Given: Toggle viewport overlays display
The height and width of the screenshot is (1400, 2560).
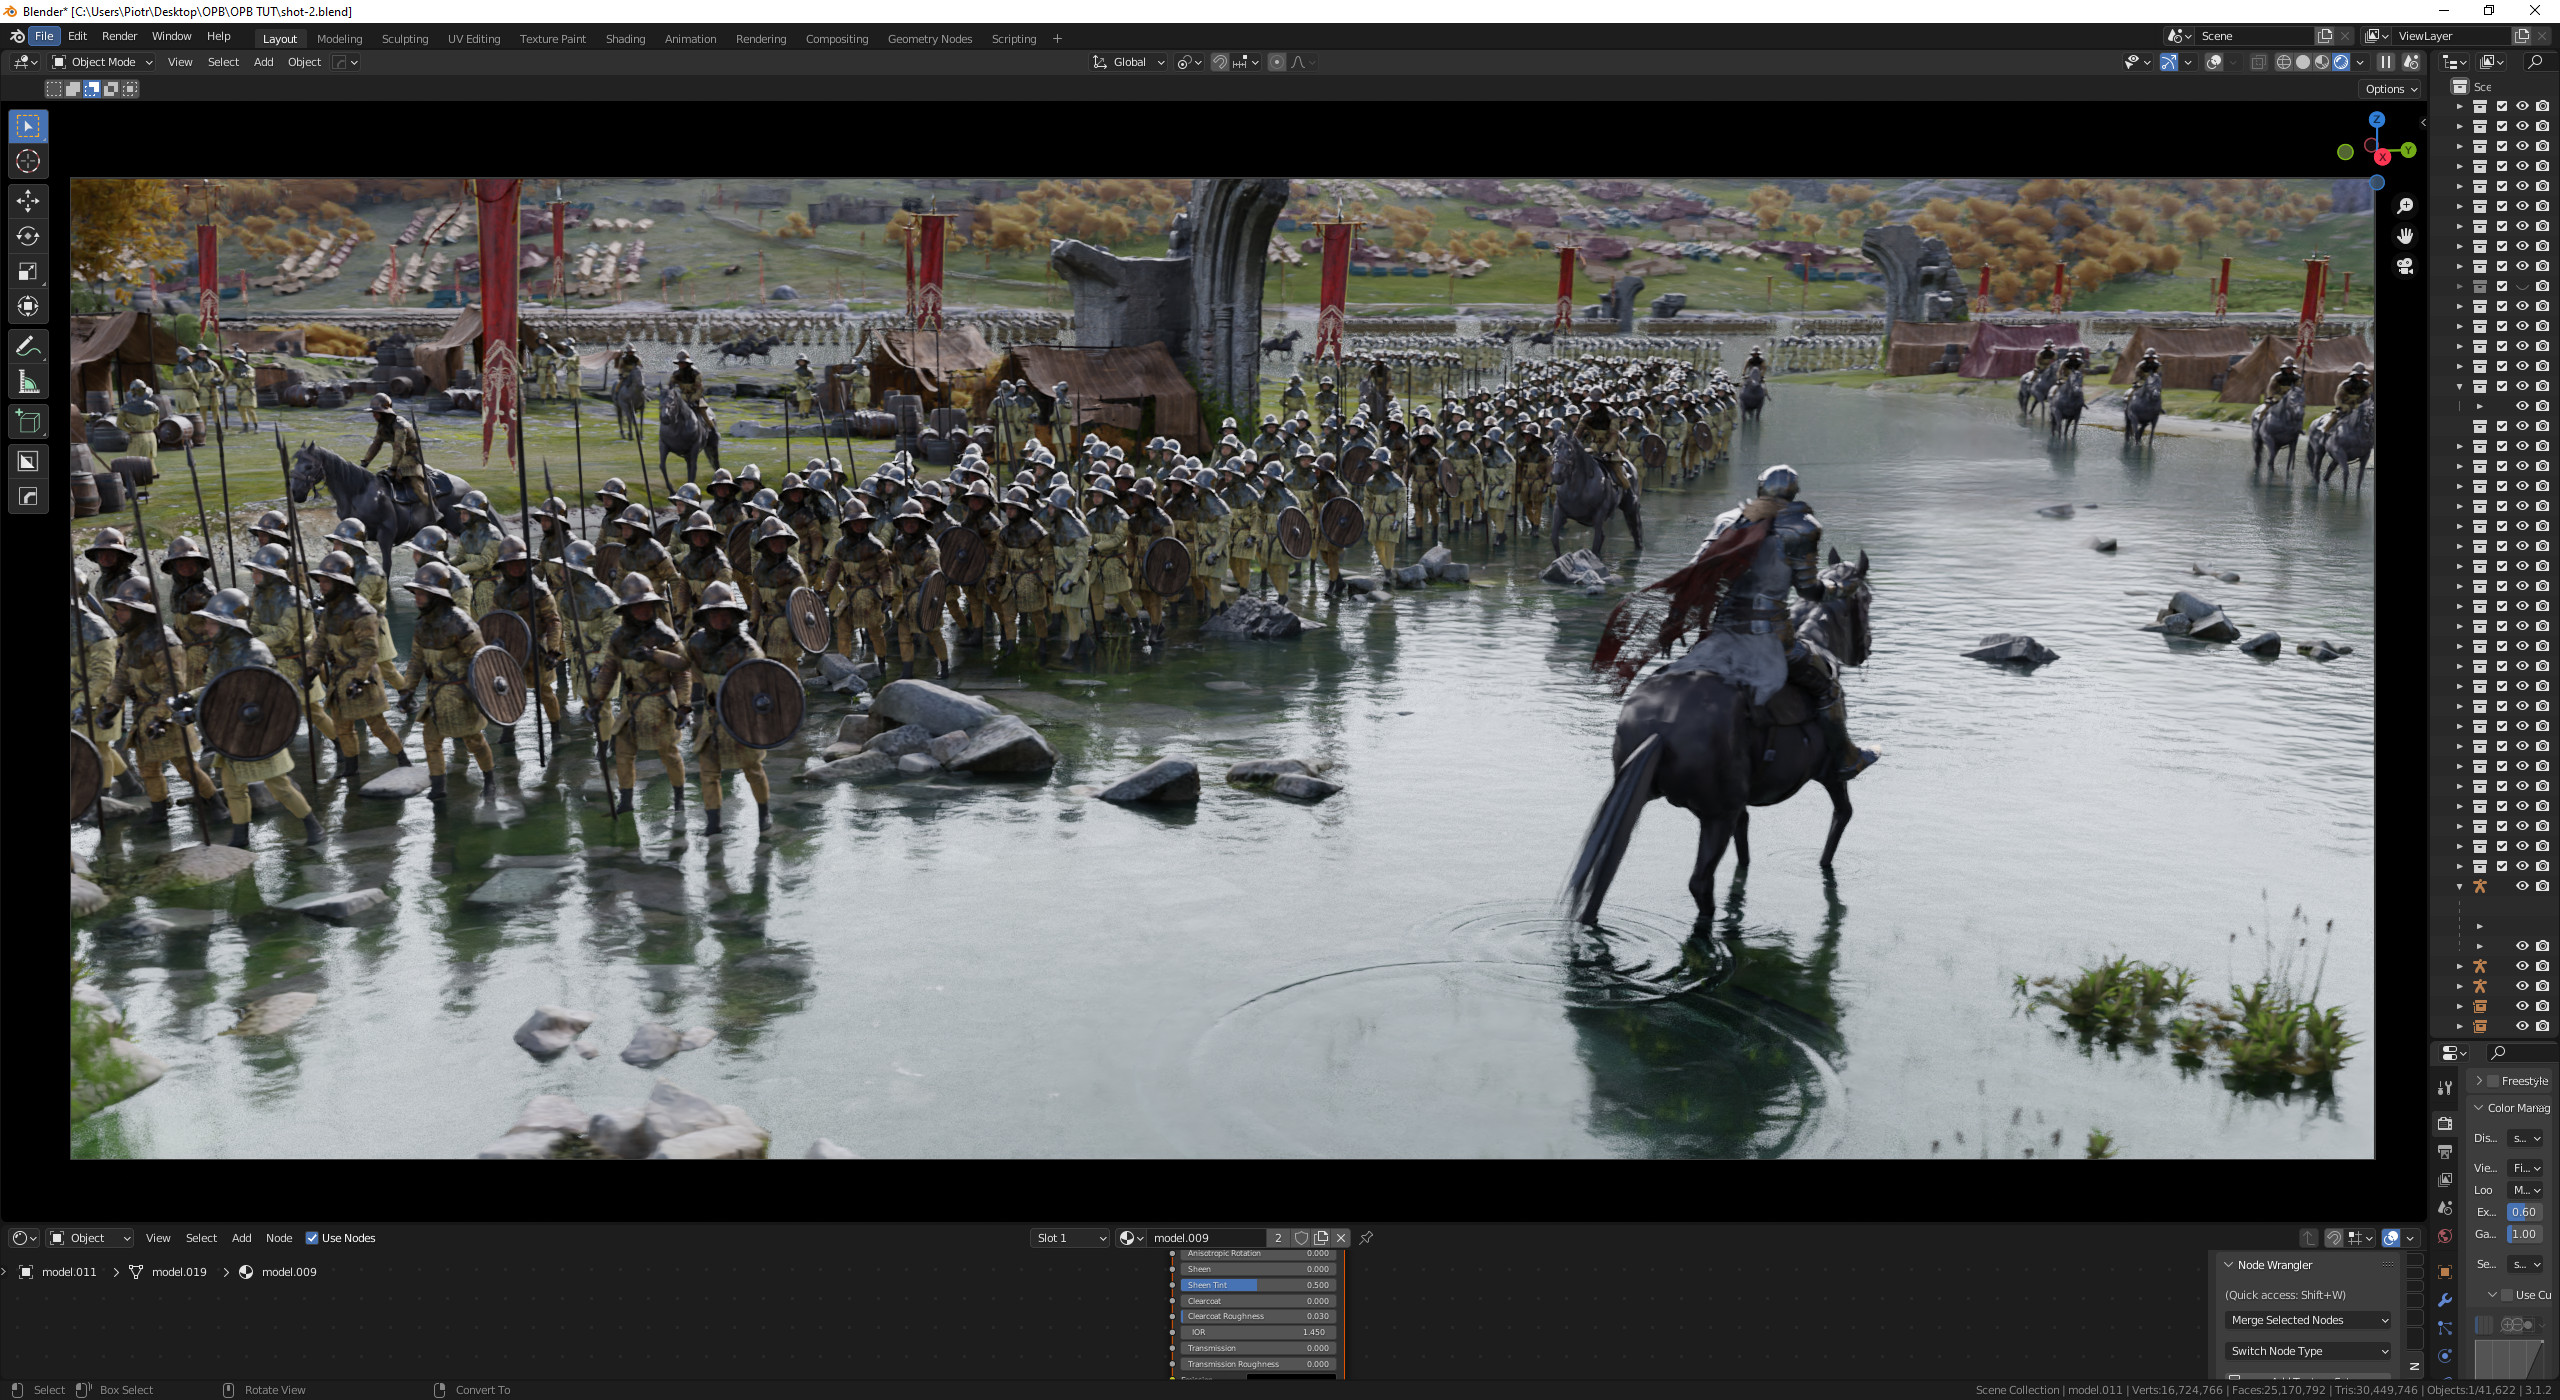Looking at the screenshot, I should (x=2215, y=62).
